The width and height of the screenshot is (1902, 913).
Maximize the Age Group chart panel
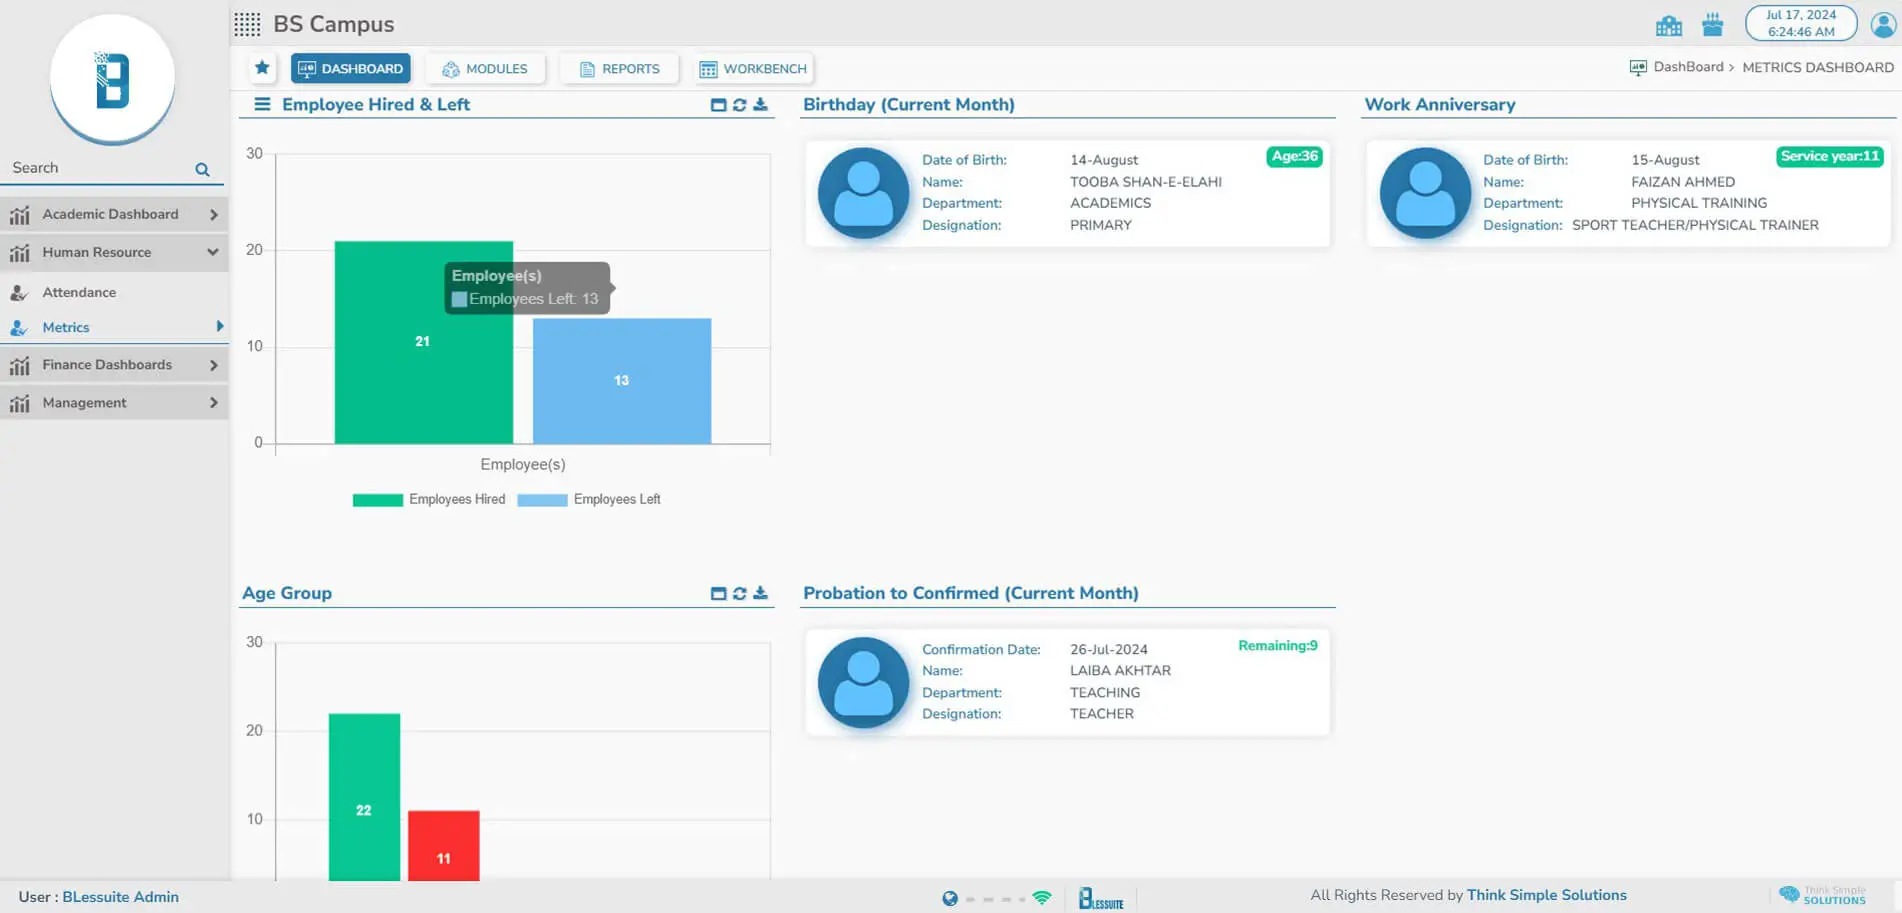[x=718, y=593]
